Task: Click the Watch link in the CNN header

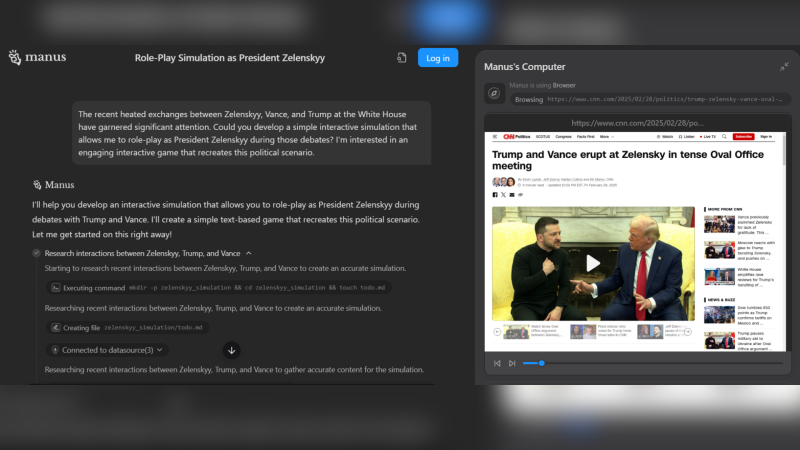Action: coord(665,137)
